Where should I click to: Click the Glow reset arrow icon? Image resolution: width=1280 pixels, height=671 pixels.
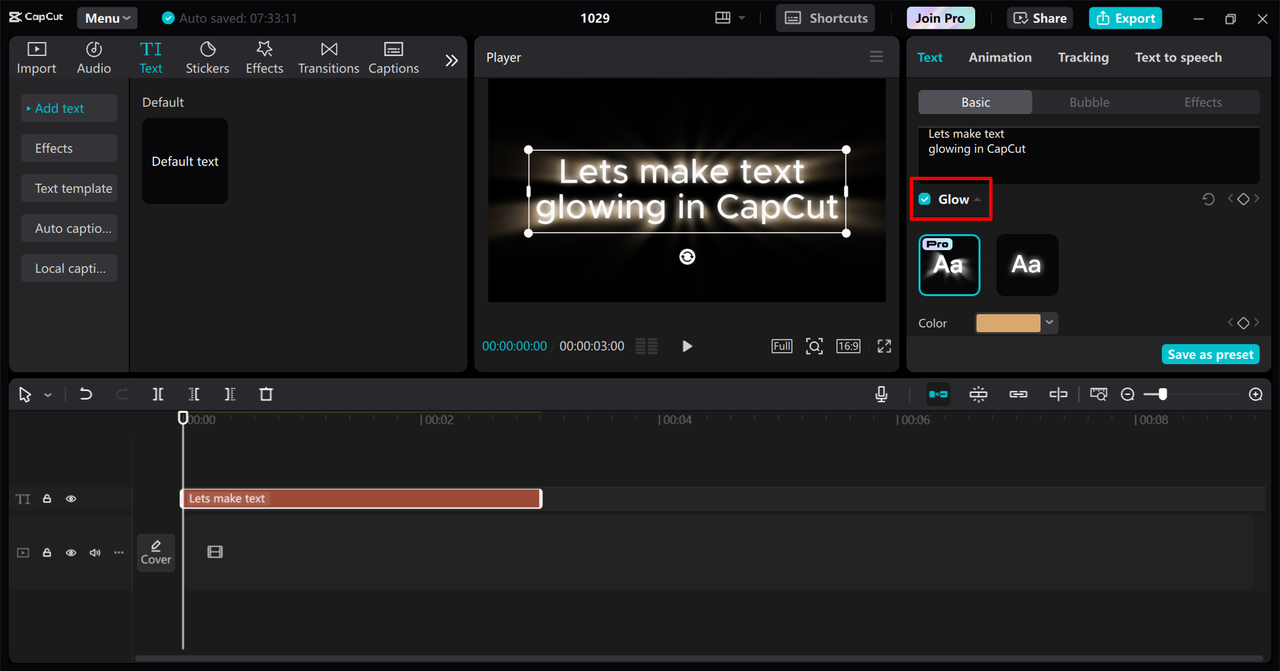pyautogui.click(x=1208, y=199)
